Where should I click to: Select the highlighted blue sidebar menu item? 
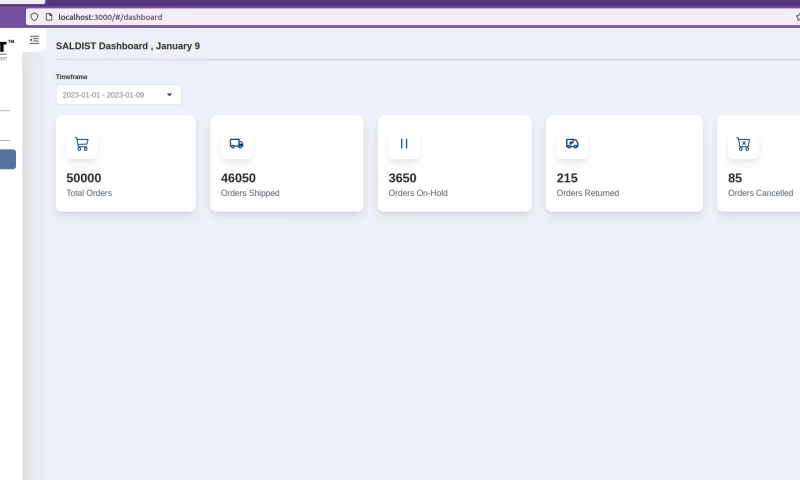8,159
